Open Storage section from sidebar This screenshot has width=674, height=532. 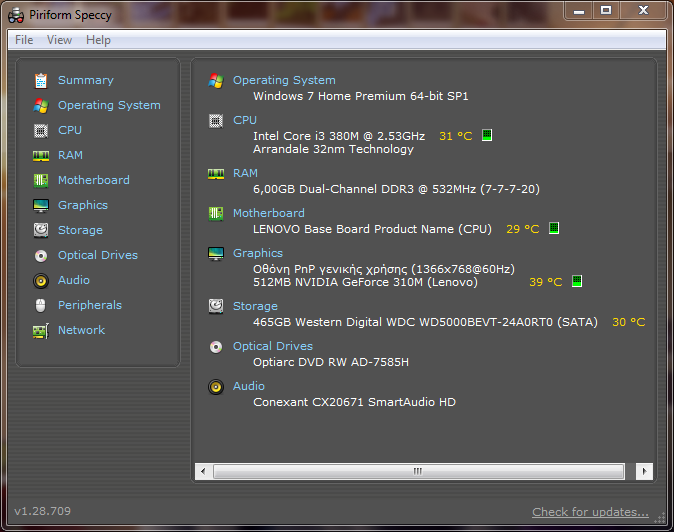point(80,230)
